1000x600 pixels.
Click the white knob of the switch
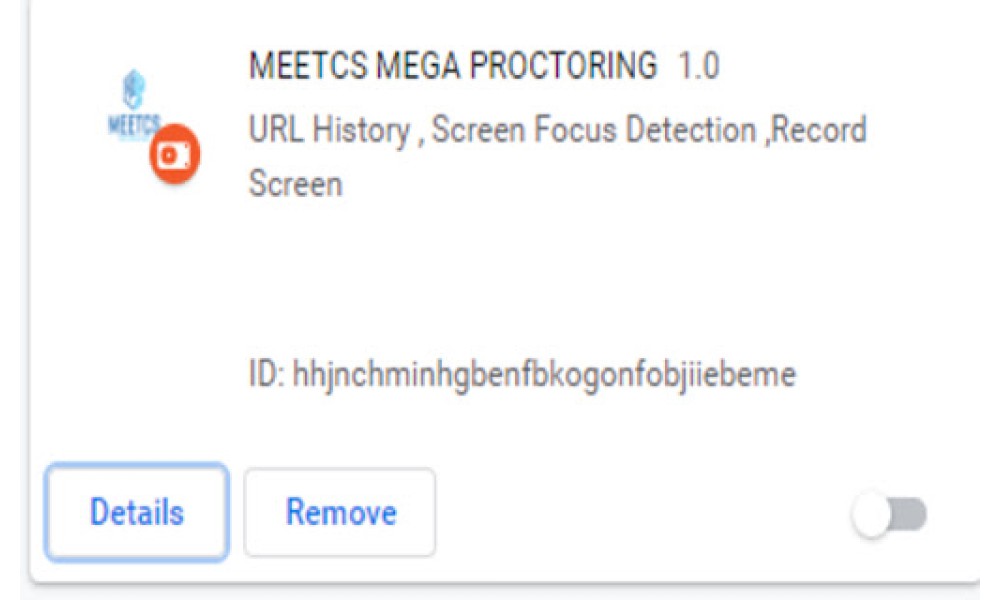click(871, 515)
